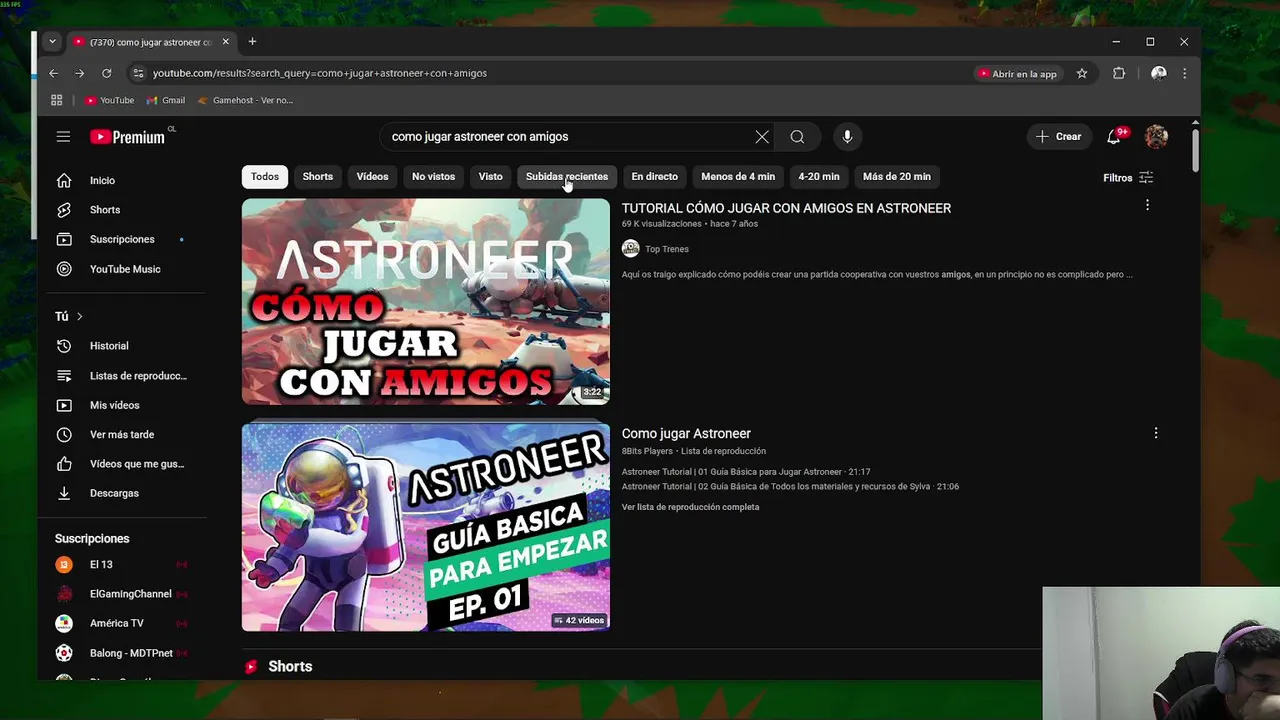Click the YouTube Premium logo
Image resolution: width=1280 pixels, height=720 pixels.
[128, 137]
